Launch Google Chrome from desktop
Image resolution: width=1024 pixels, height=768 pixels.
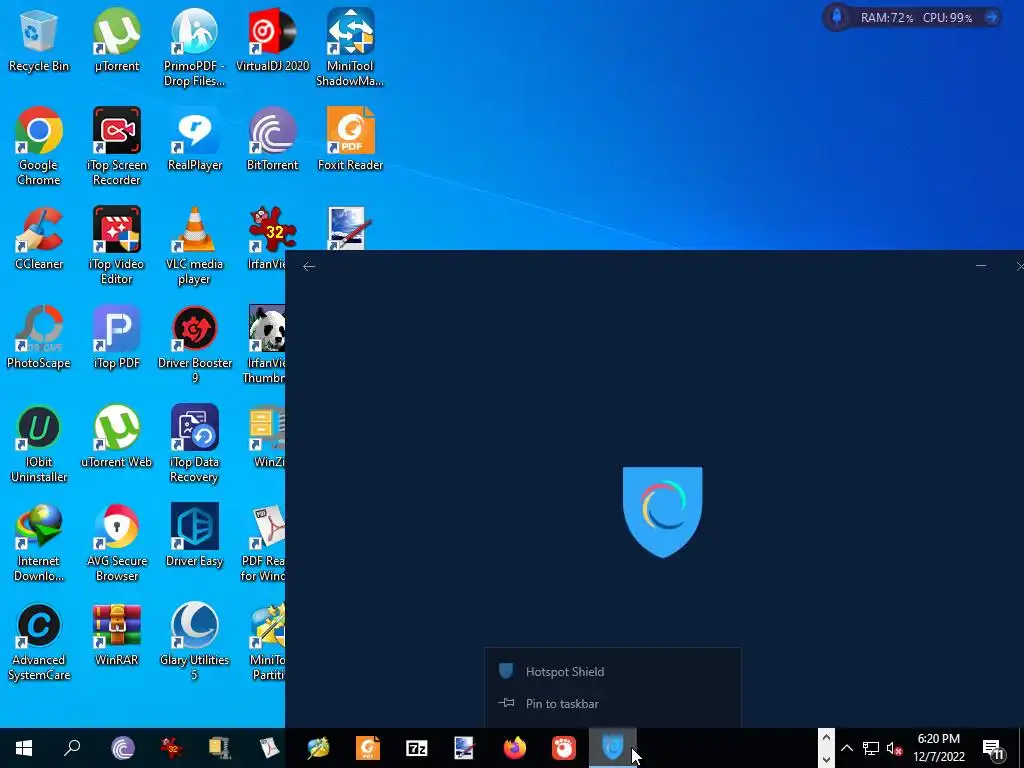point(39,147)
